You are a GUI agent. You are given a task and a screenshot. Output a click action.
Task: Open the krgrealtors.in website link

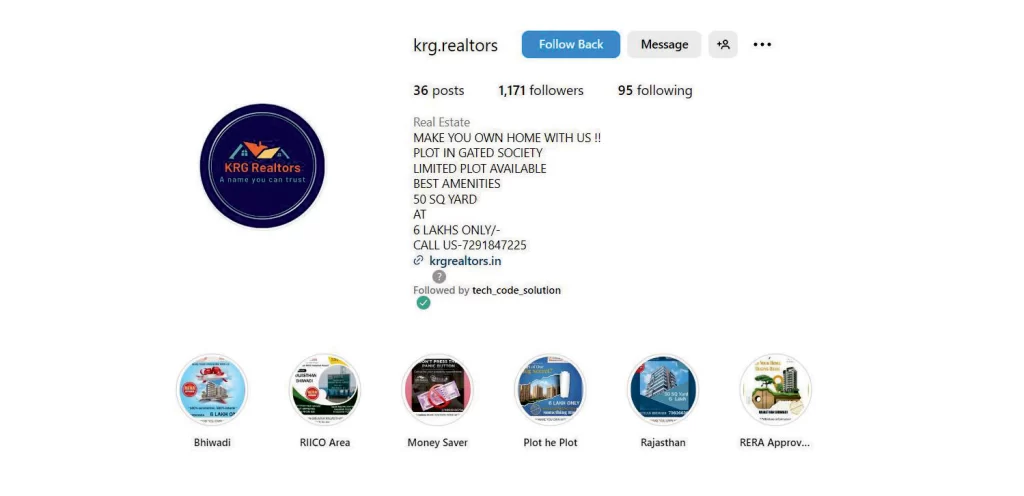[x=466, y=260]
